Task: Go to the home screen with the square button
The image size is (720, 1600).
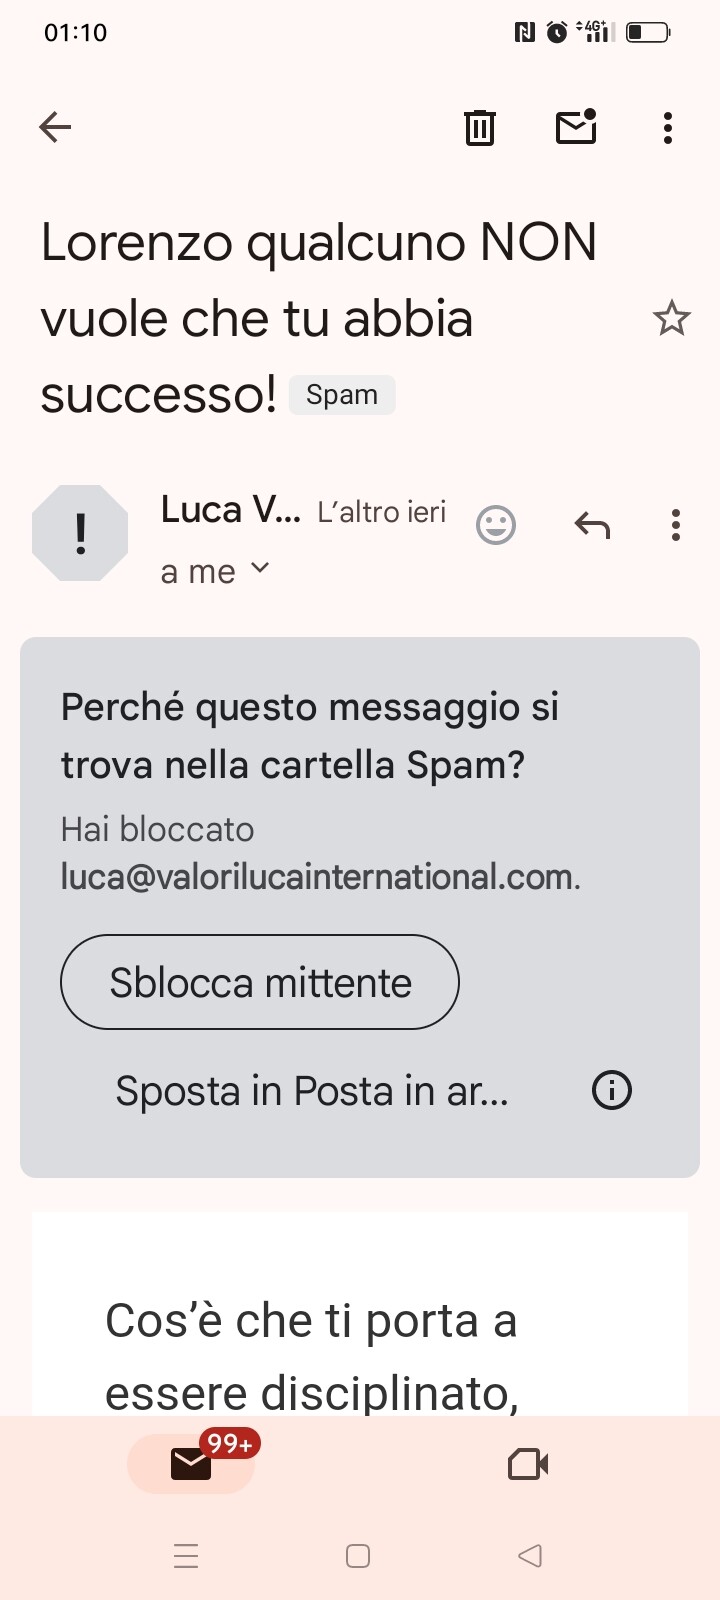Action: (358, 1556)
